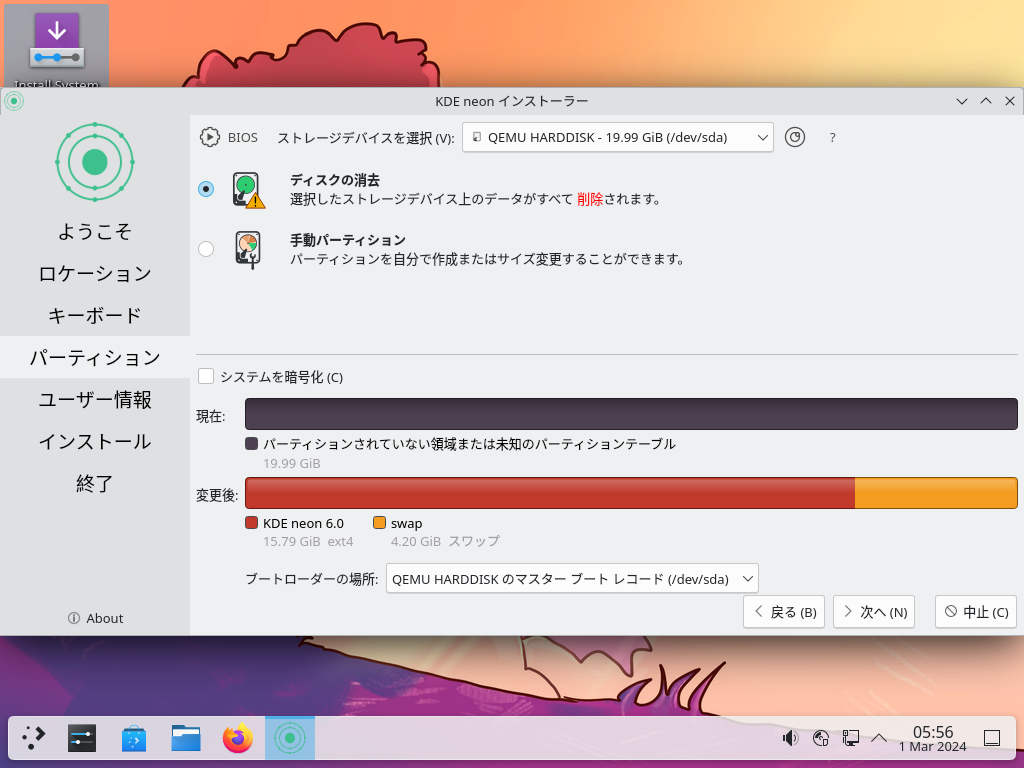Launch Firefox from the taskbar
This screenshot has height=768, width=1024.
238,738
